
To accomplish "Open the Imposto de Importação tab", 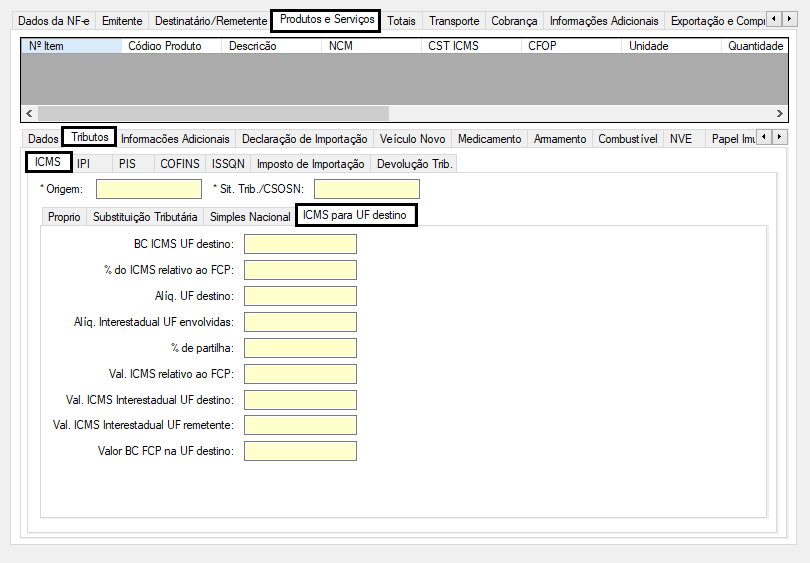I will (x=310, y=164).
